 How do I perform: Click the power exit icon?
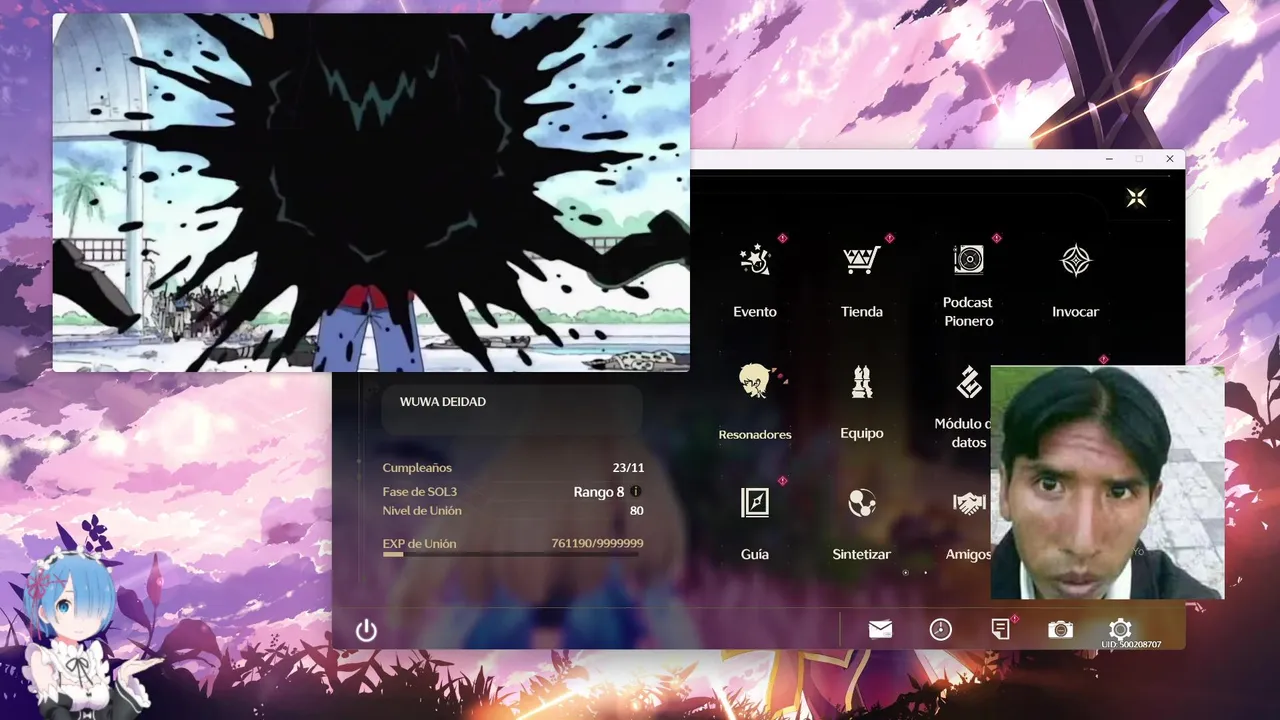pyautogui.click(x=366, y=630)
